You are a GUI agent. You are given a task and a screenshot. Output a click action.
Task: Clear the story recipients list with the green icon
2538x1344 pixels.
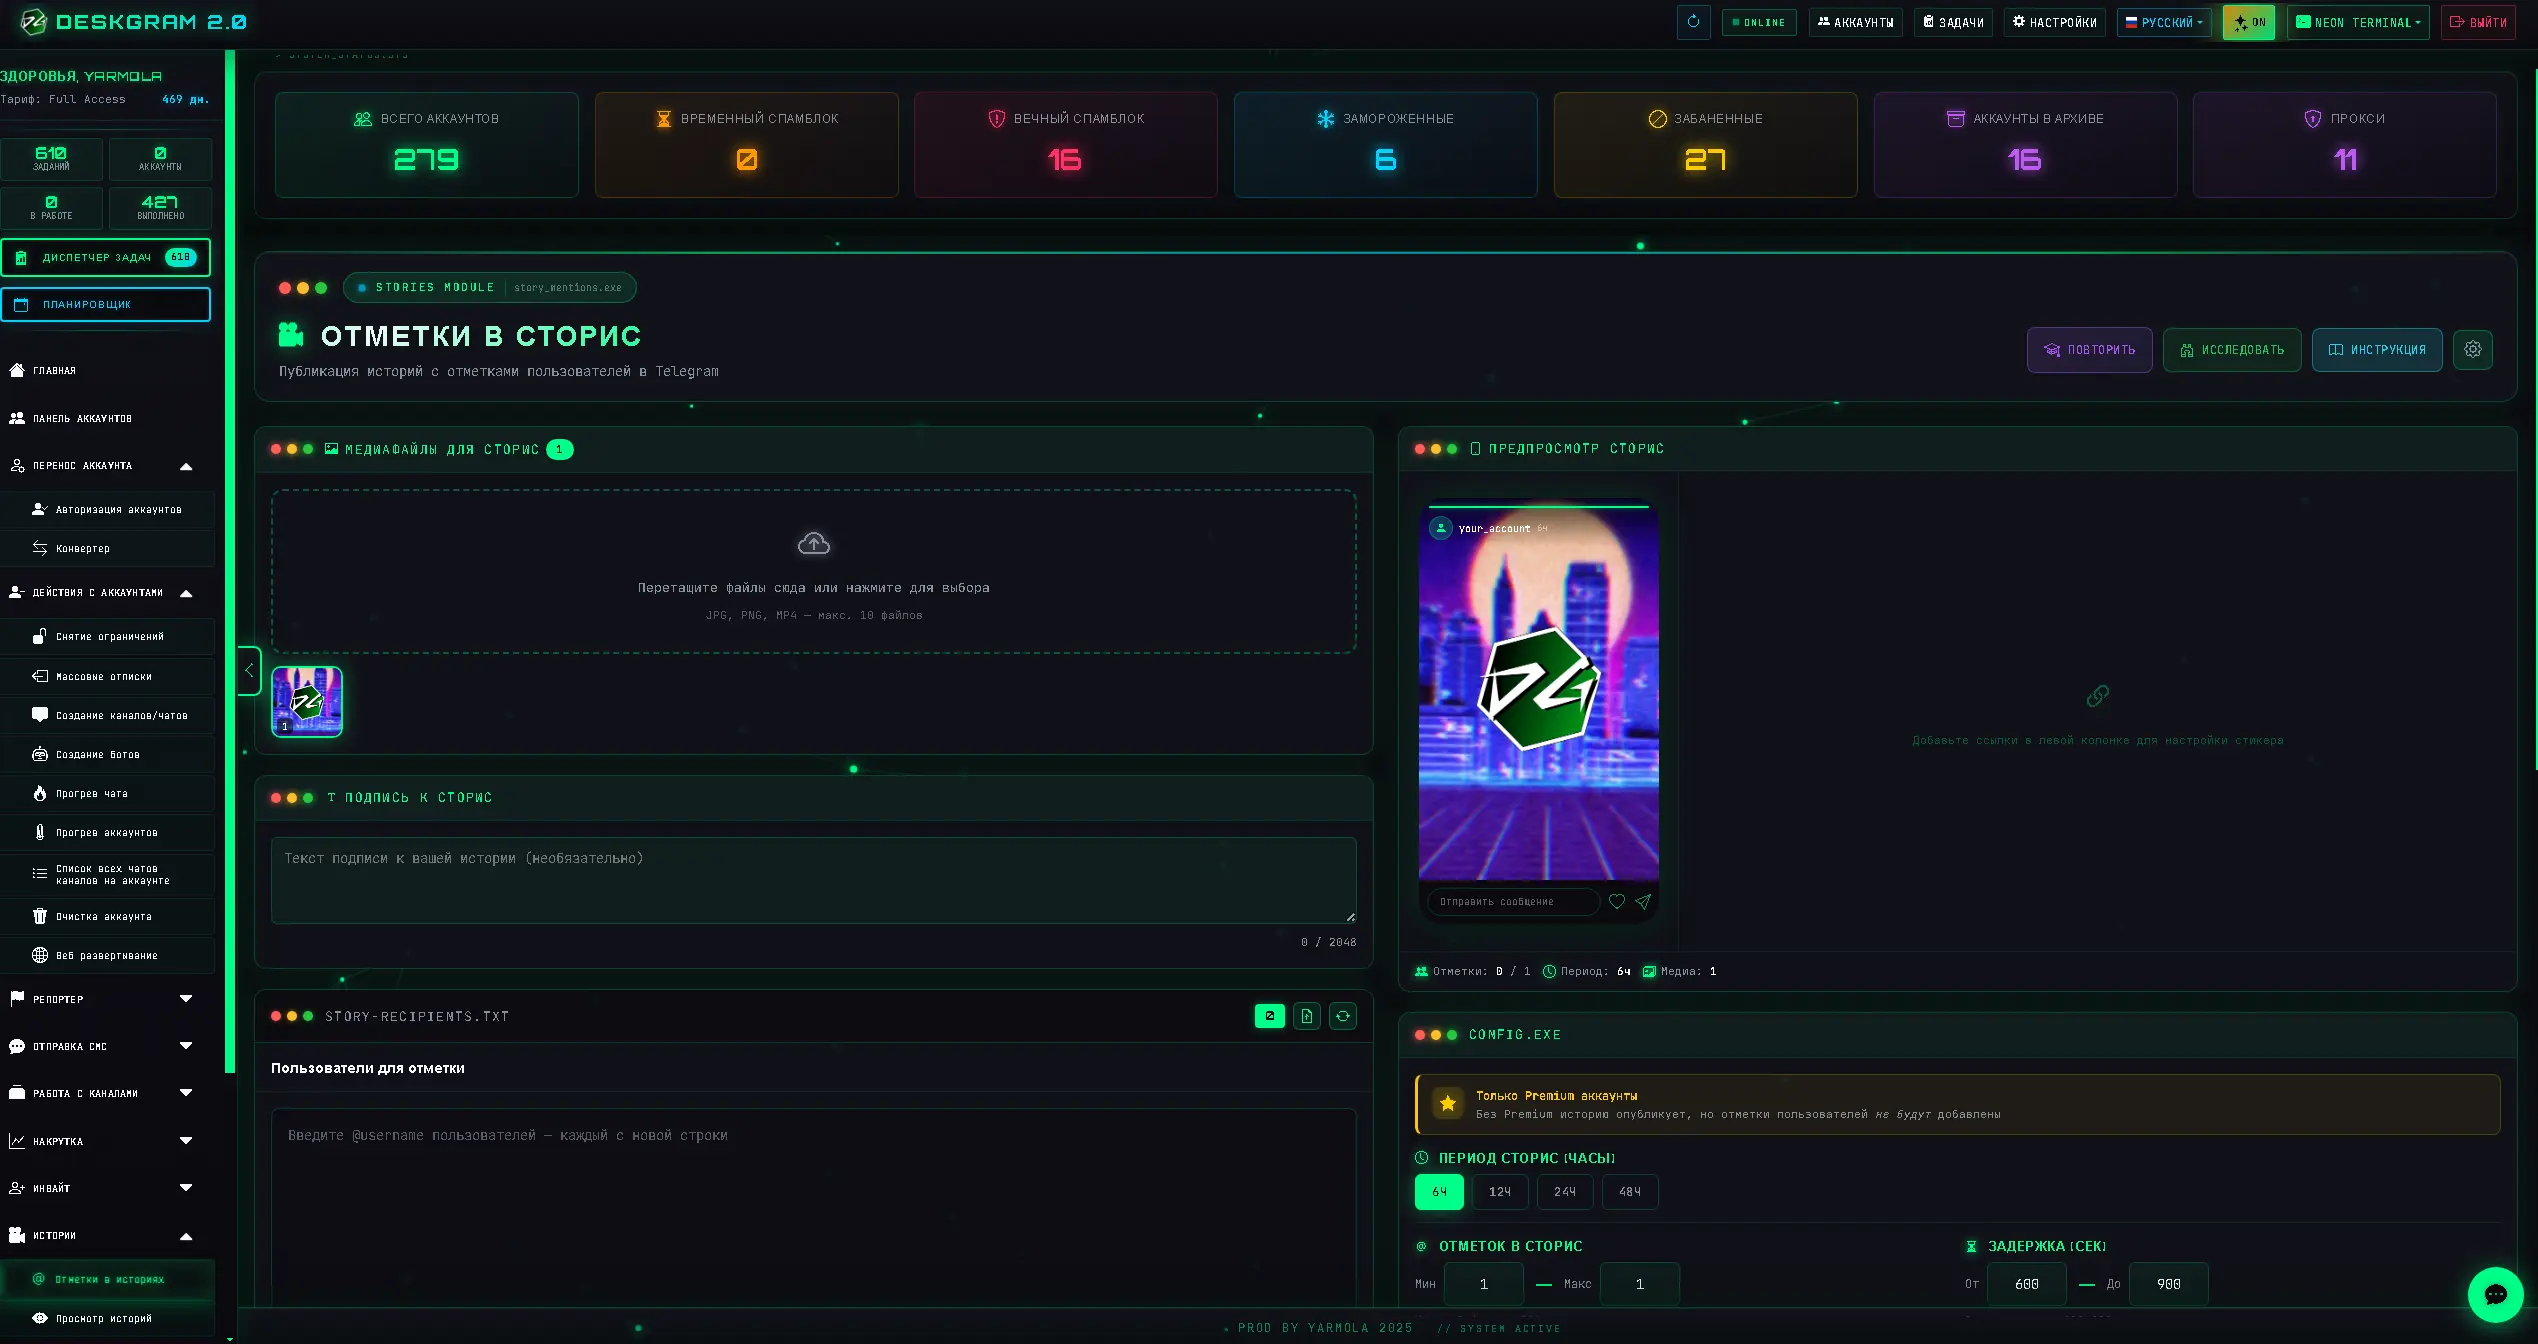(1270, 1016)
